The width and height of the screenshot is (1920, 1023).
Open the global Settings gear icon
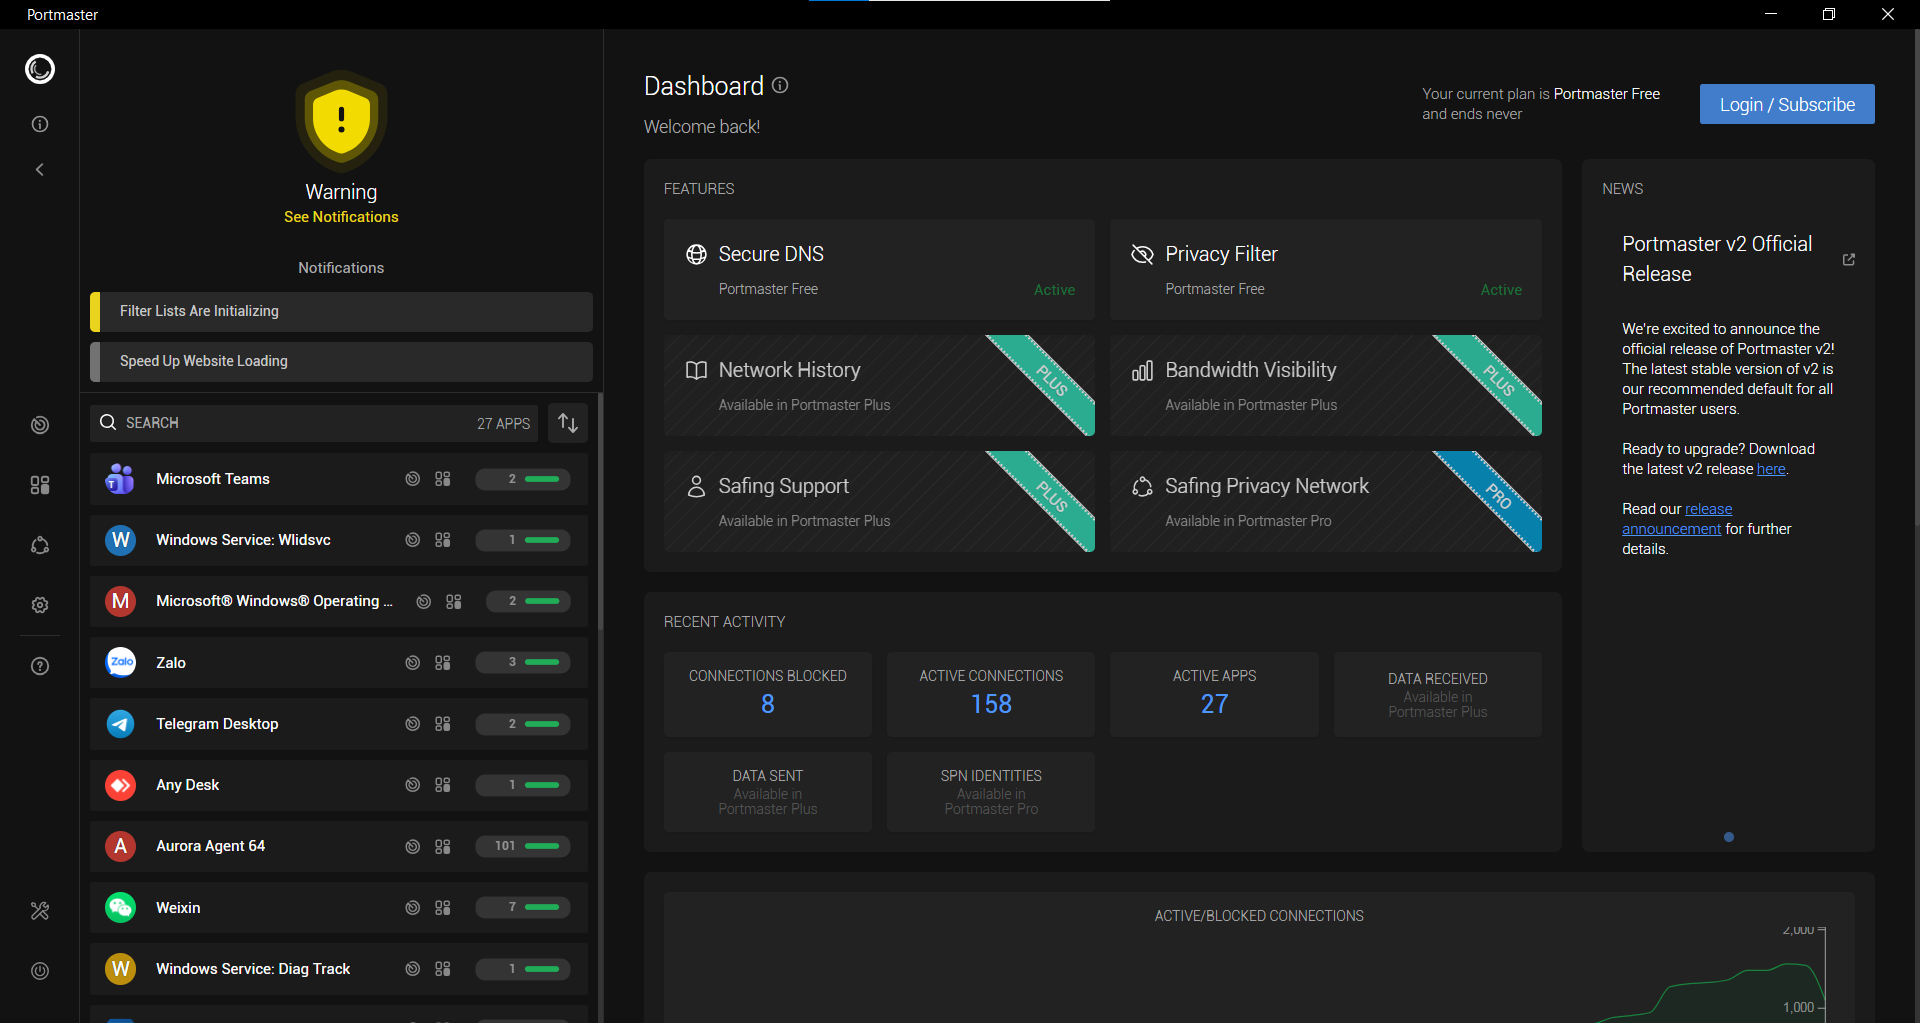point(40,605)
